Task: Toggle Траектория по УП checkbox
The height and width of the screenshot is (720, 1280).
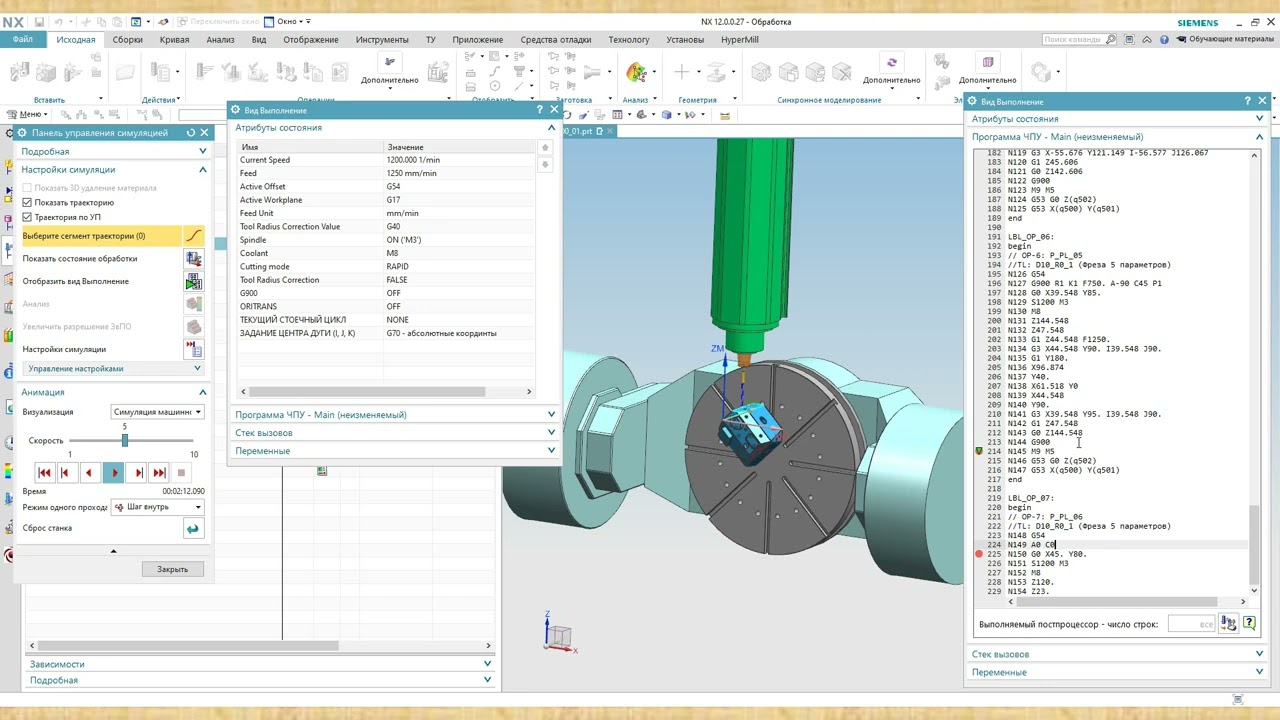Action: (x=27, y=217)
